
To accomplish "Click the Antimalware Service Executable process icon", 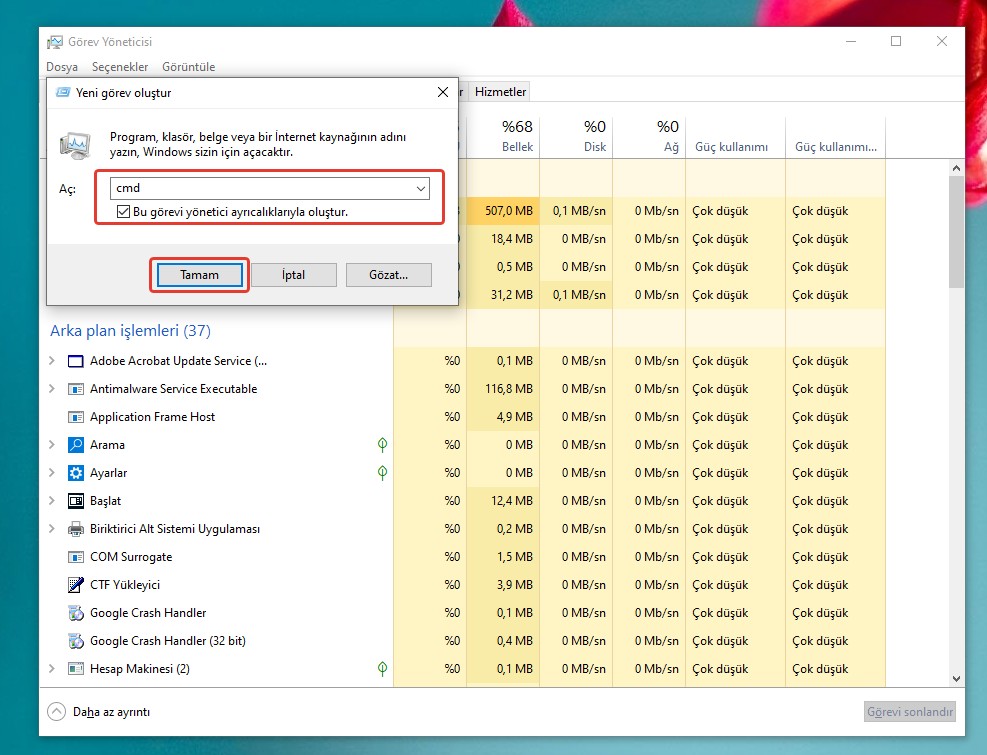I will [x=76, y=389].
